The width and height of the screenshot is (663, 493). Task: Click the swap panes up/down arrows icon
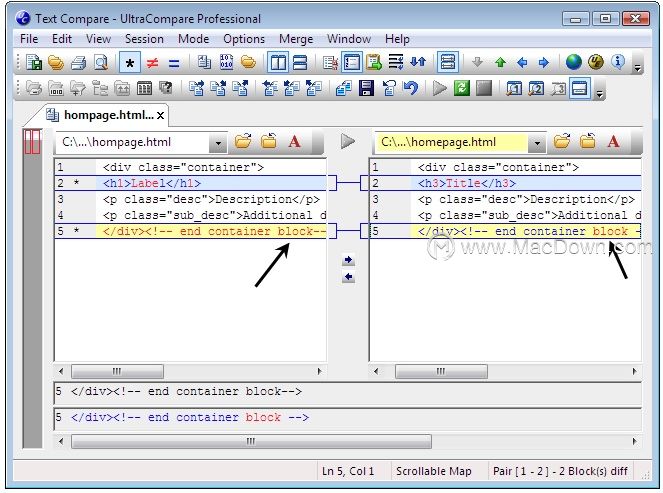pyautogui.click(x=418, y=63)
